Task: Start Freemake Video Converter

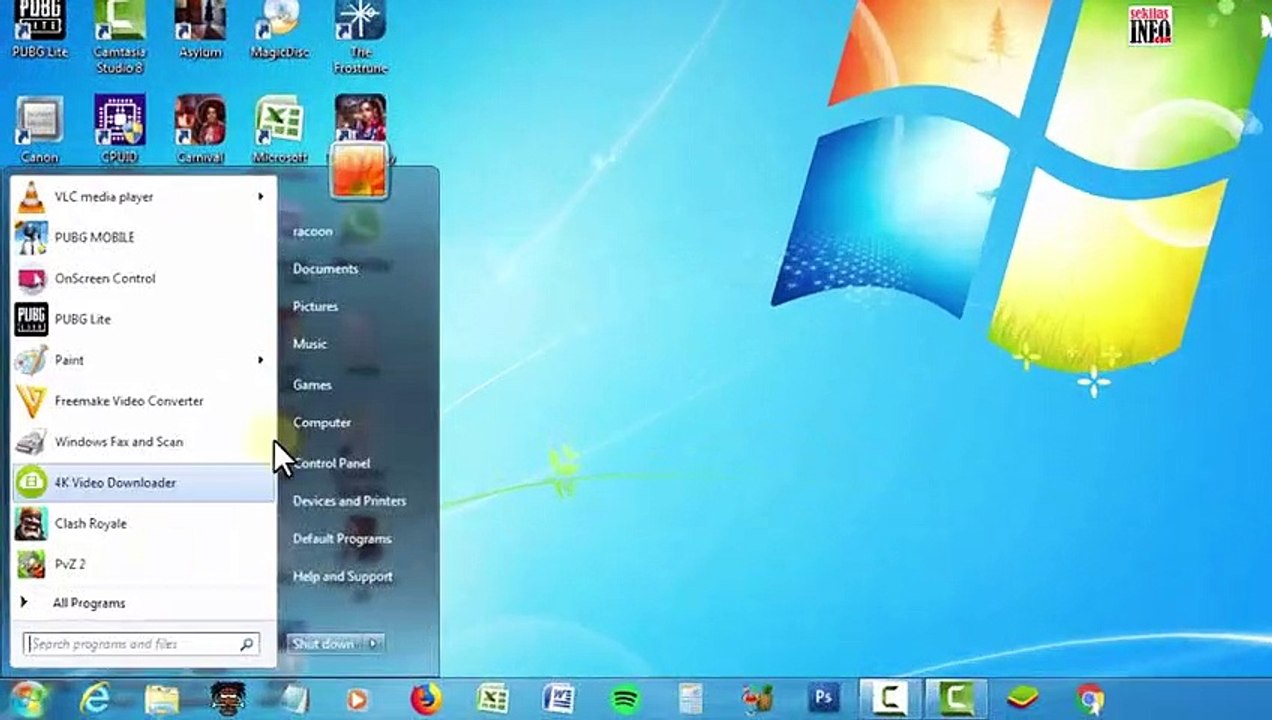Action: pyautogui.click(x=143, y=401)
